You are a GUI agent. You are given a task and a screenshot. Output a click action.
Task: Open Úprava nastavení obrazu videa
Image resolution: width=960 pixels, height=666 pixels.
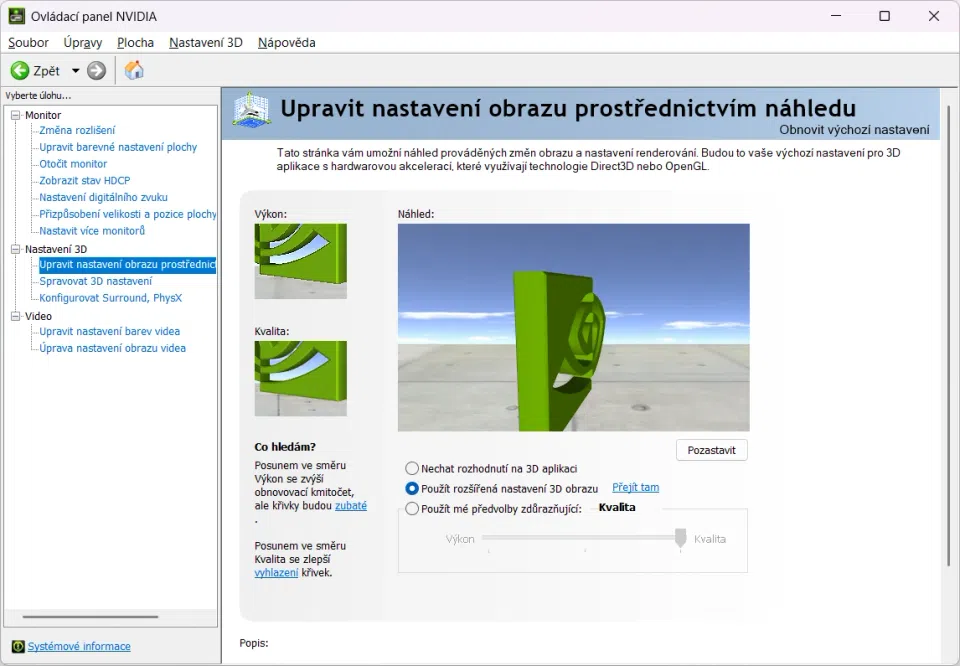113,348
